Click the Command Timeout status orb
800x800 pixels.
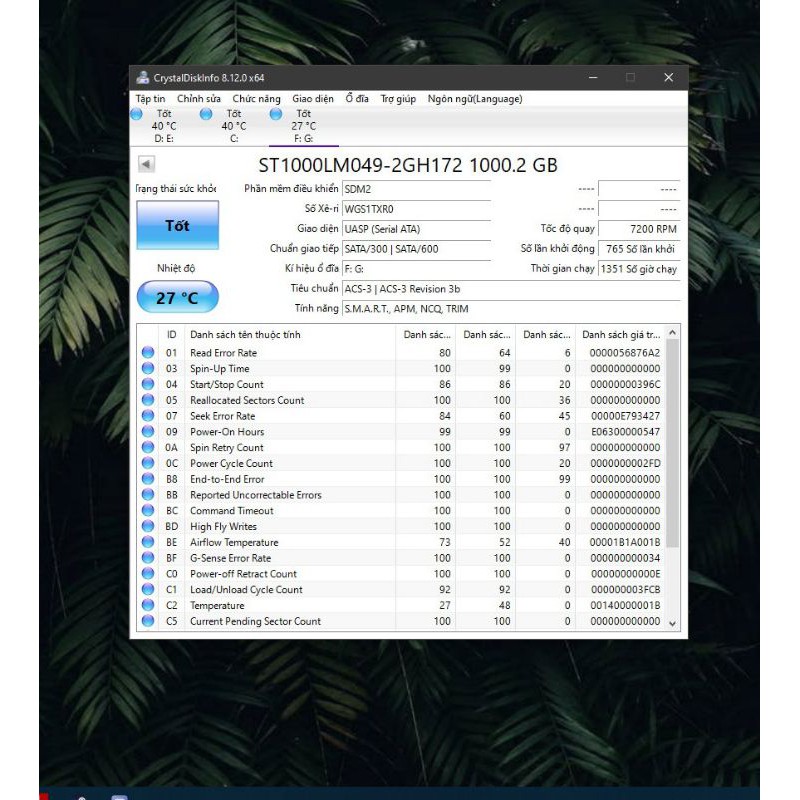pos(148,511)
